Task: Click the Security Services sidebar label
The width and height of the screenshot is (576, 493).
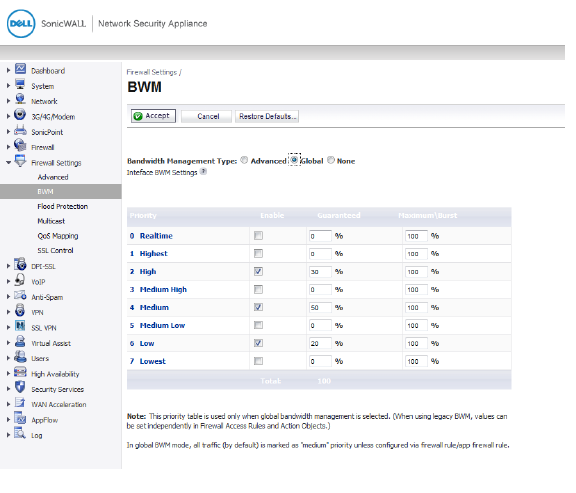Action: point(57,389)
